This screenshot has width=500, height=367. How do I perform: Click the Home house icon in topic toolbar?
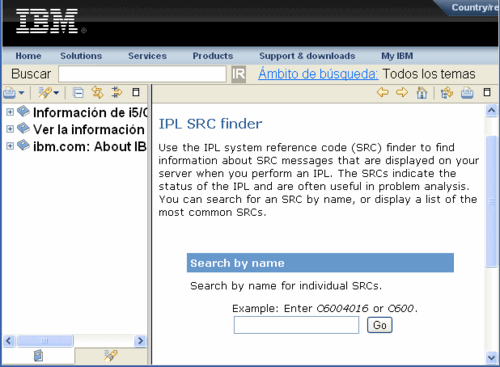[x=422, y=93]
